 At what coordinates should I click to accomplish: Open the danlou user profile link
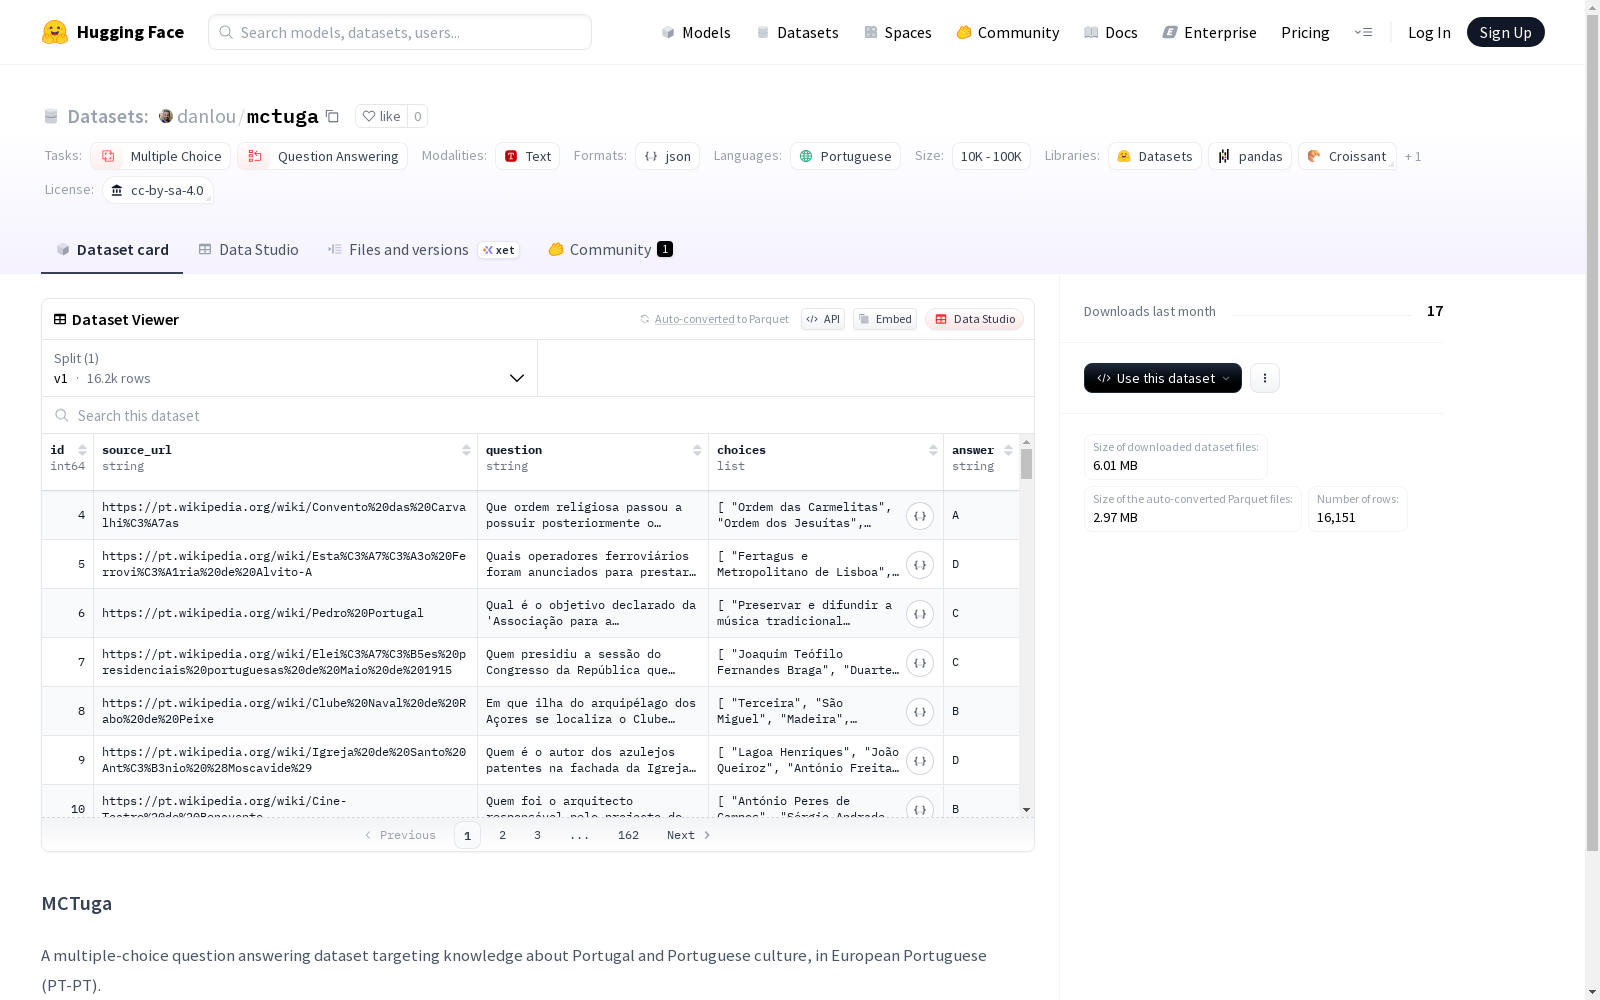206,116
